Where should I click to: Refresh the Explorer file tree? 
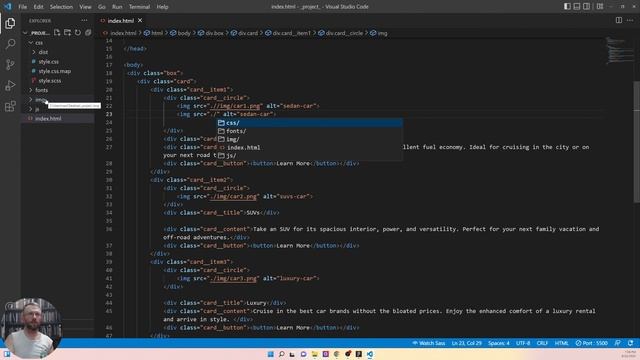pyautogui.click(x=78, y=33)
